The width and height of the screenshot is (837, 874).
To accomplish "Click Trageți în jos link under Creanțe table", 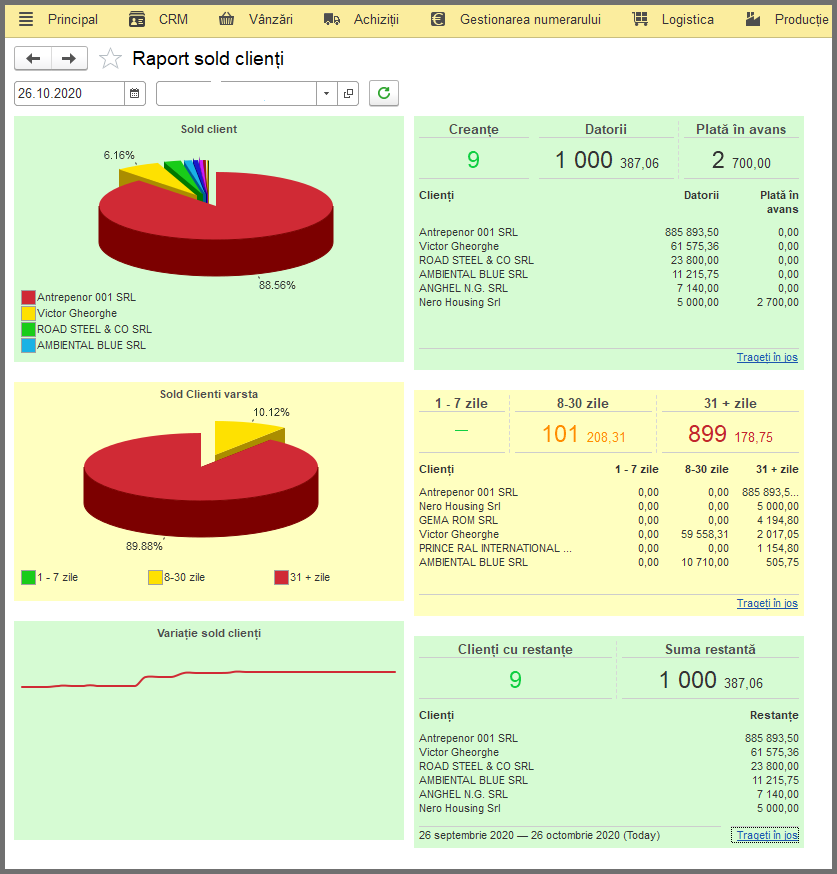I will tap(767, 357).
